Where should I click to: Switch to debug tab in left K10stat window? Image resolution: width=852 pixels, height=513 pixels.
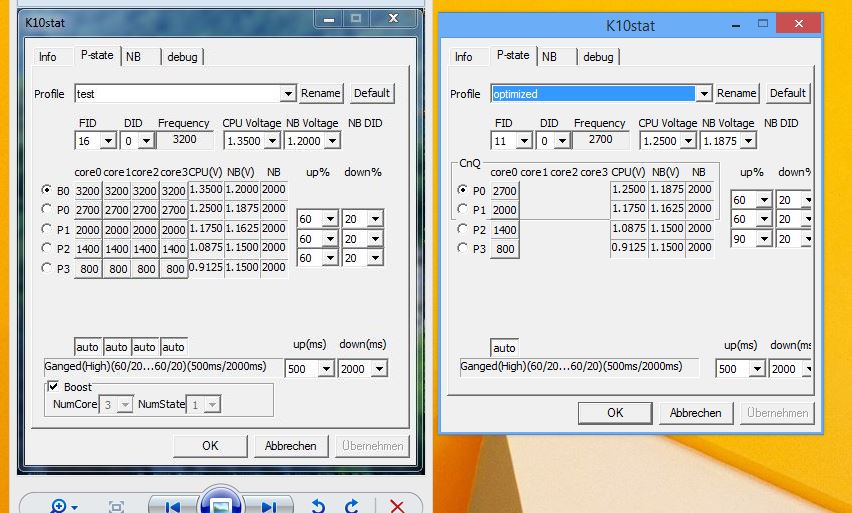(x=182, y=57)
